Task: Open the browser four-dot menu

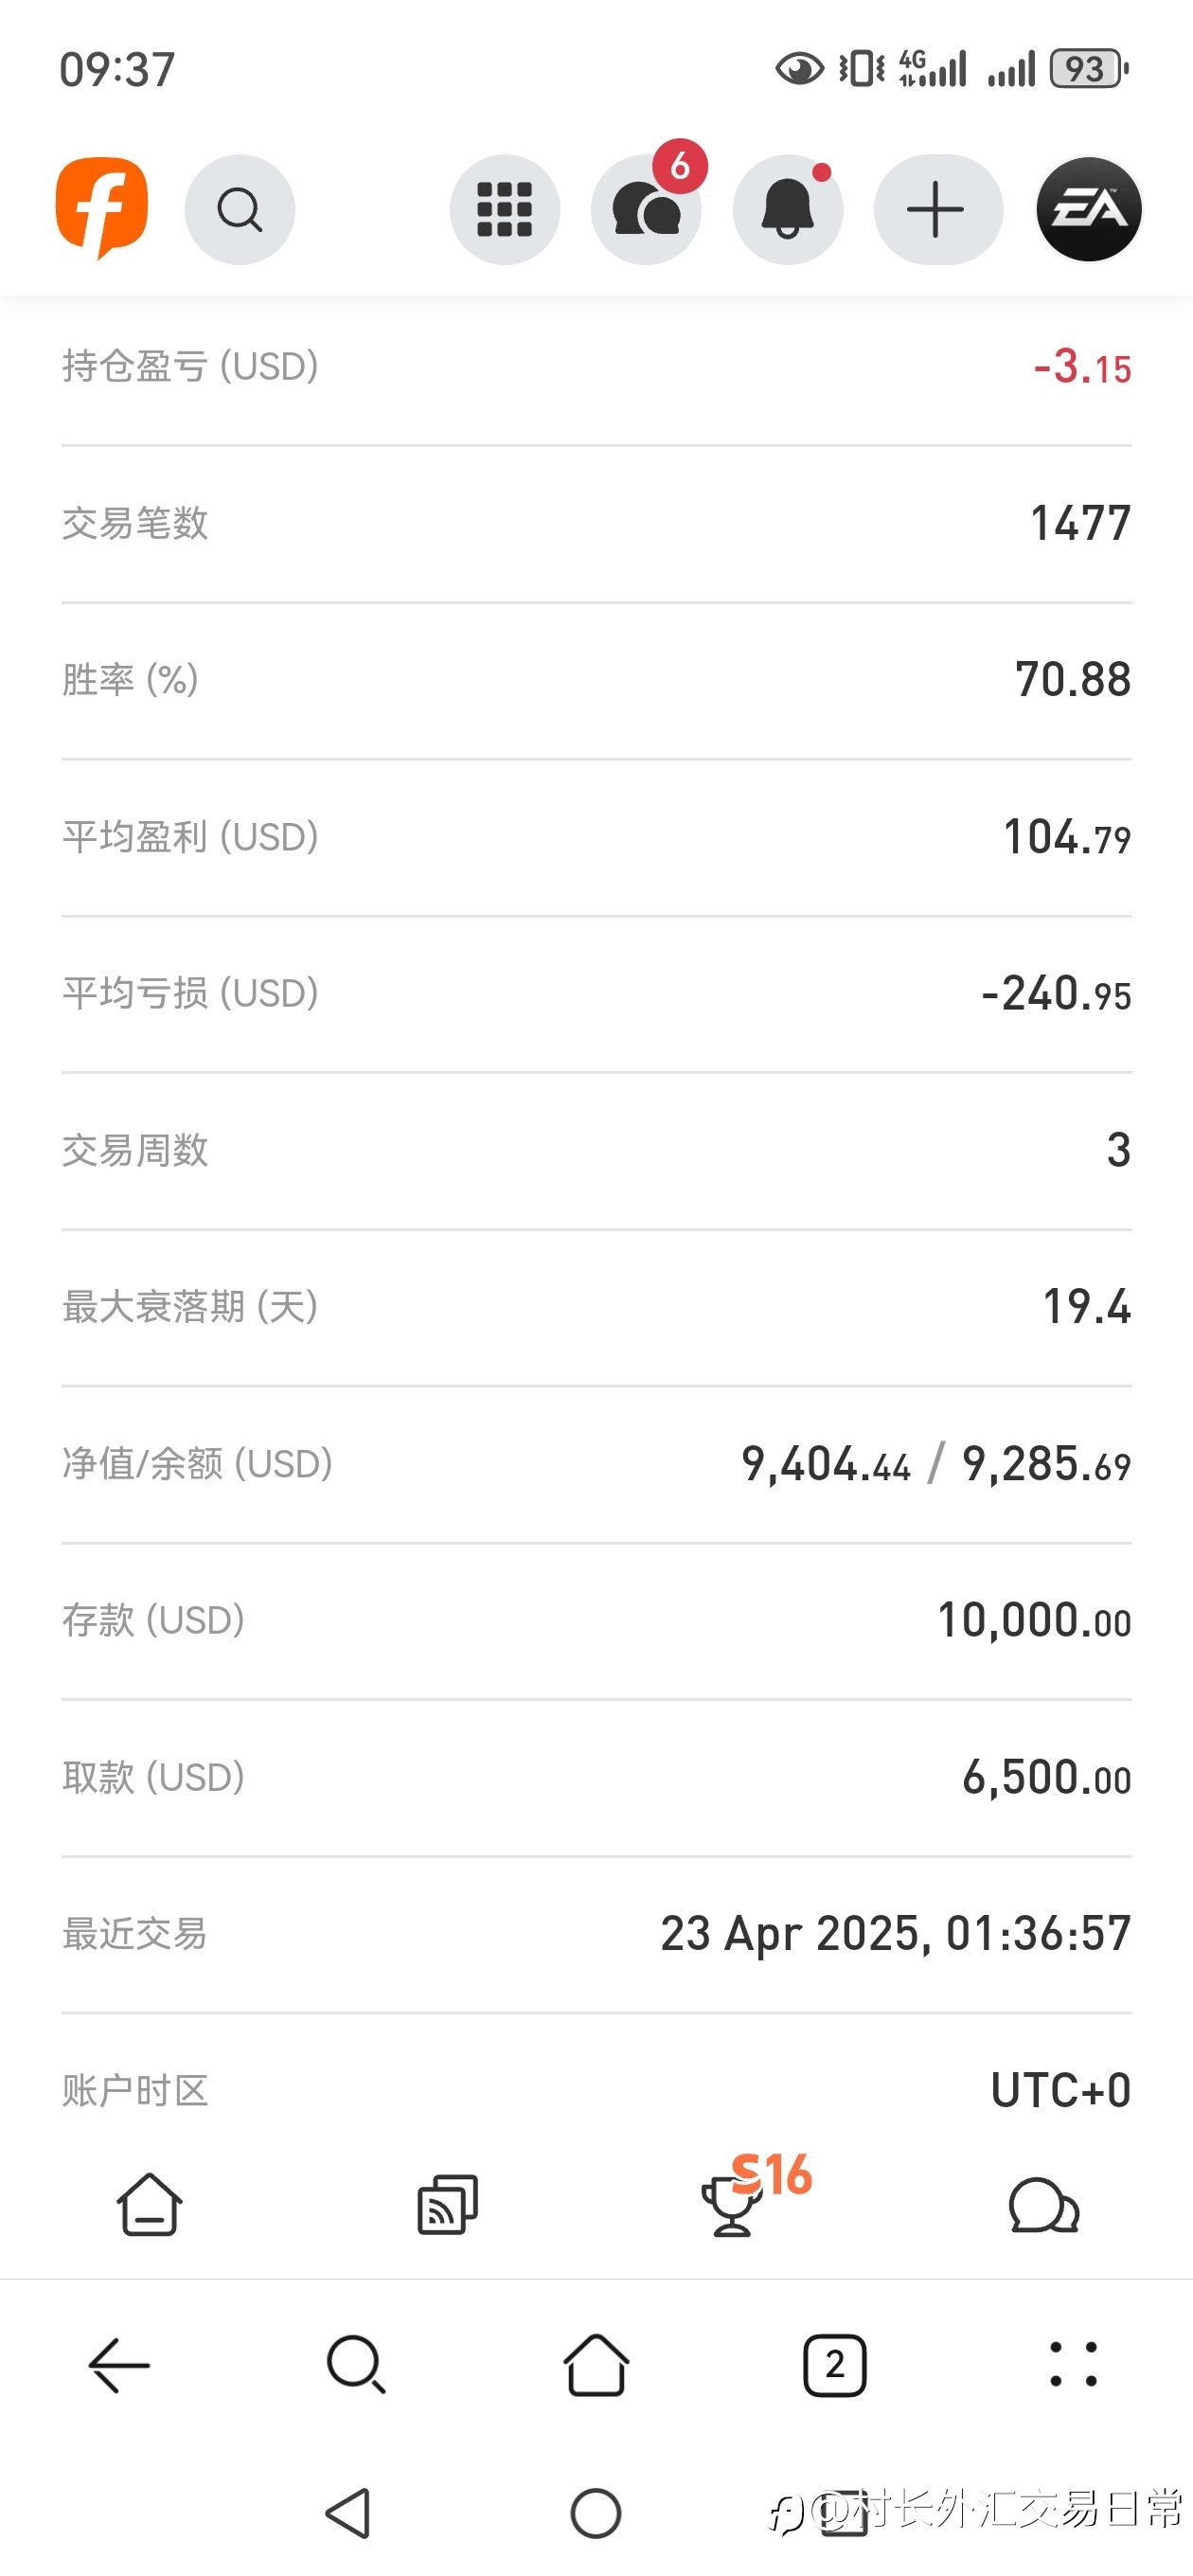Action: click(1073, 2365)
